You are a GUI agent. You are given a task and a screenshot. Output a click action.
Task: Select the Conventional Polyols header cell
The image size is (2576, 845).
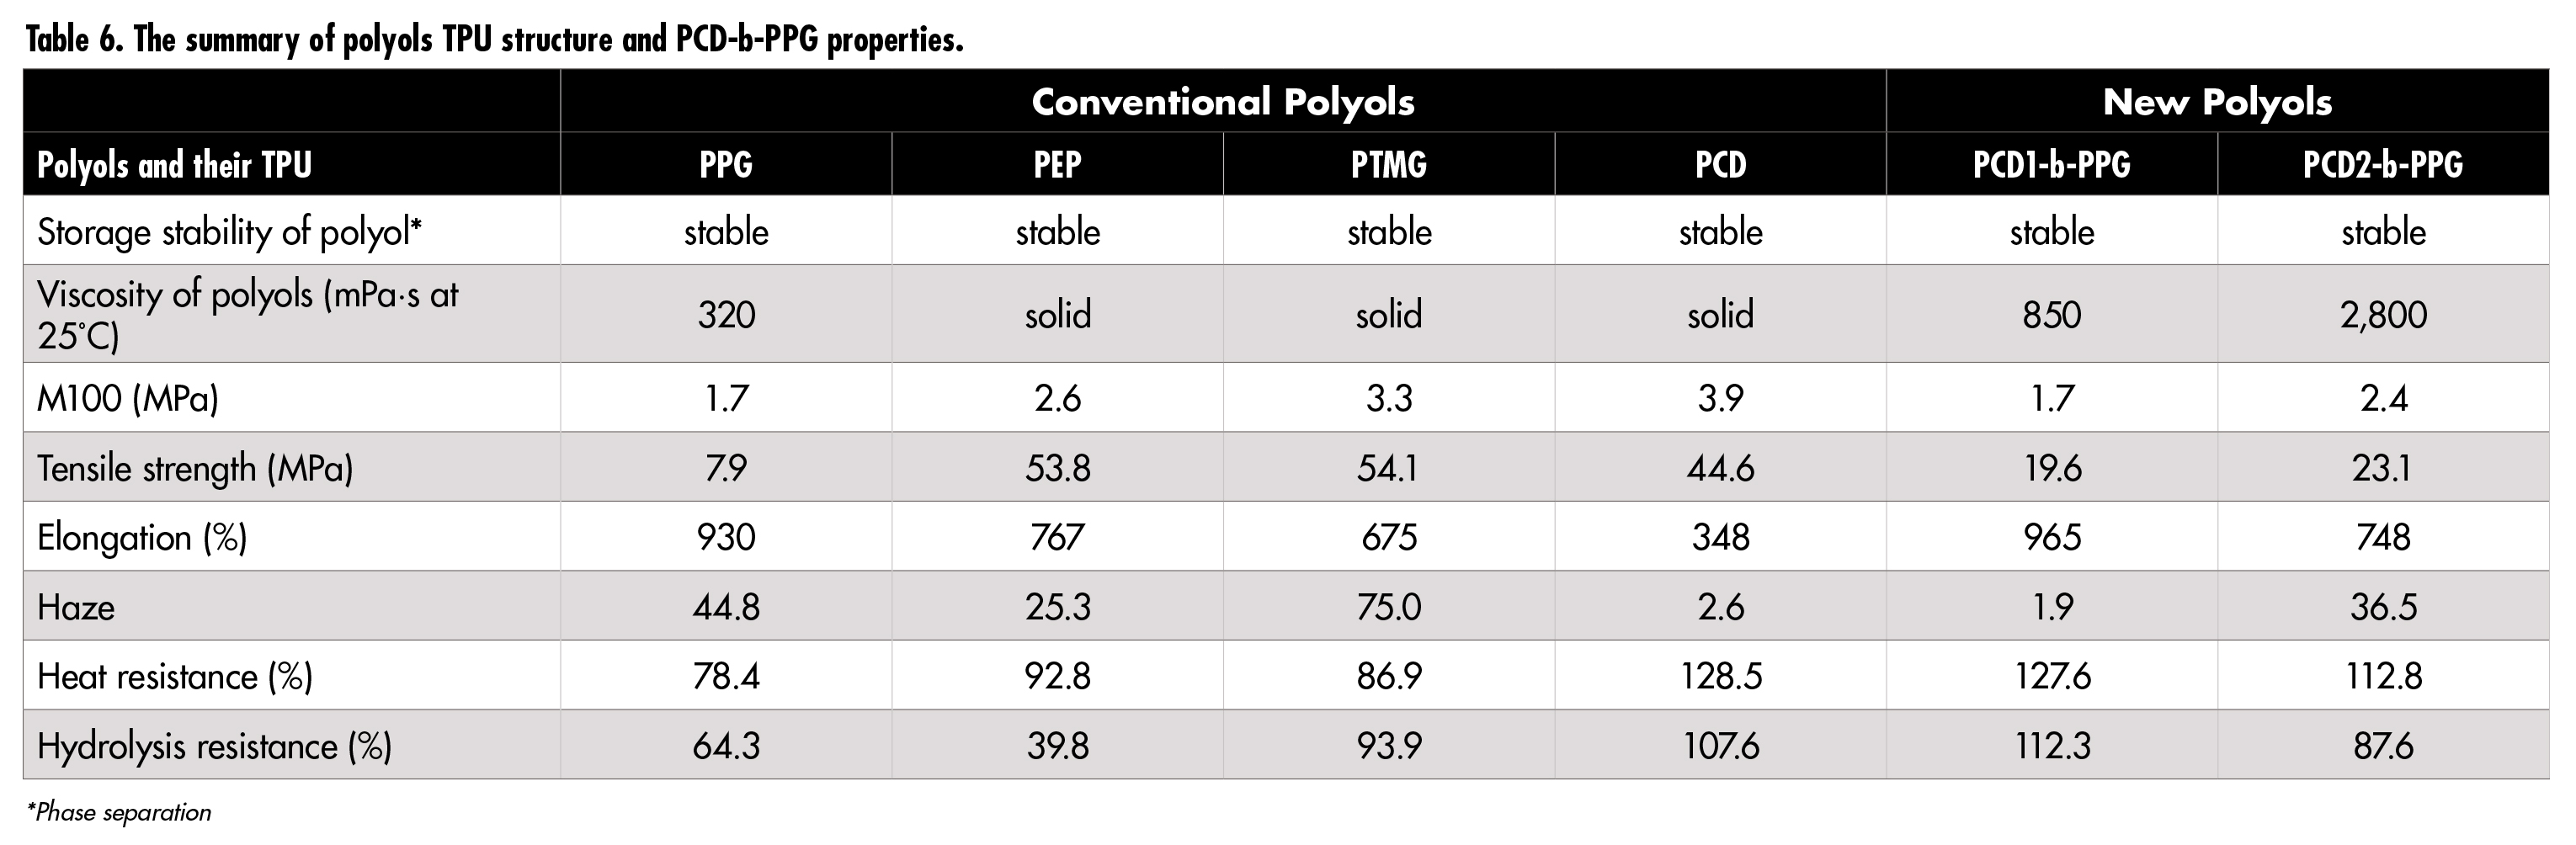[x=1222, y=101]
